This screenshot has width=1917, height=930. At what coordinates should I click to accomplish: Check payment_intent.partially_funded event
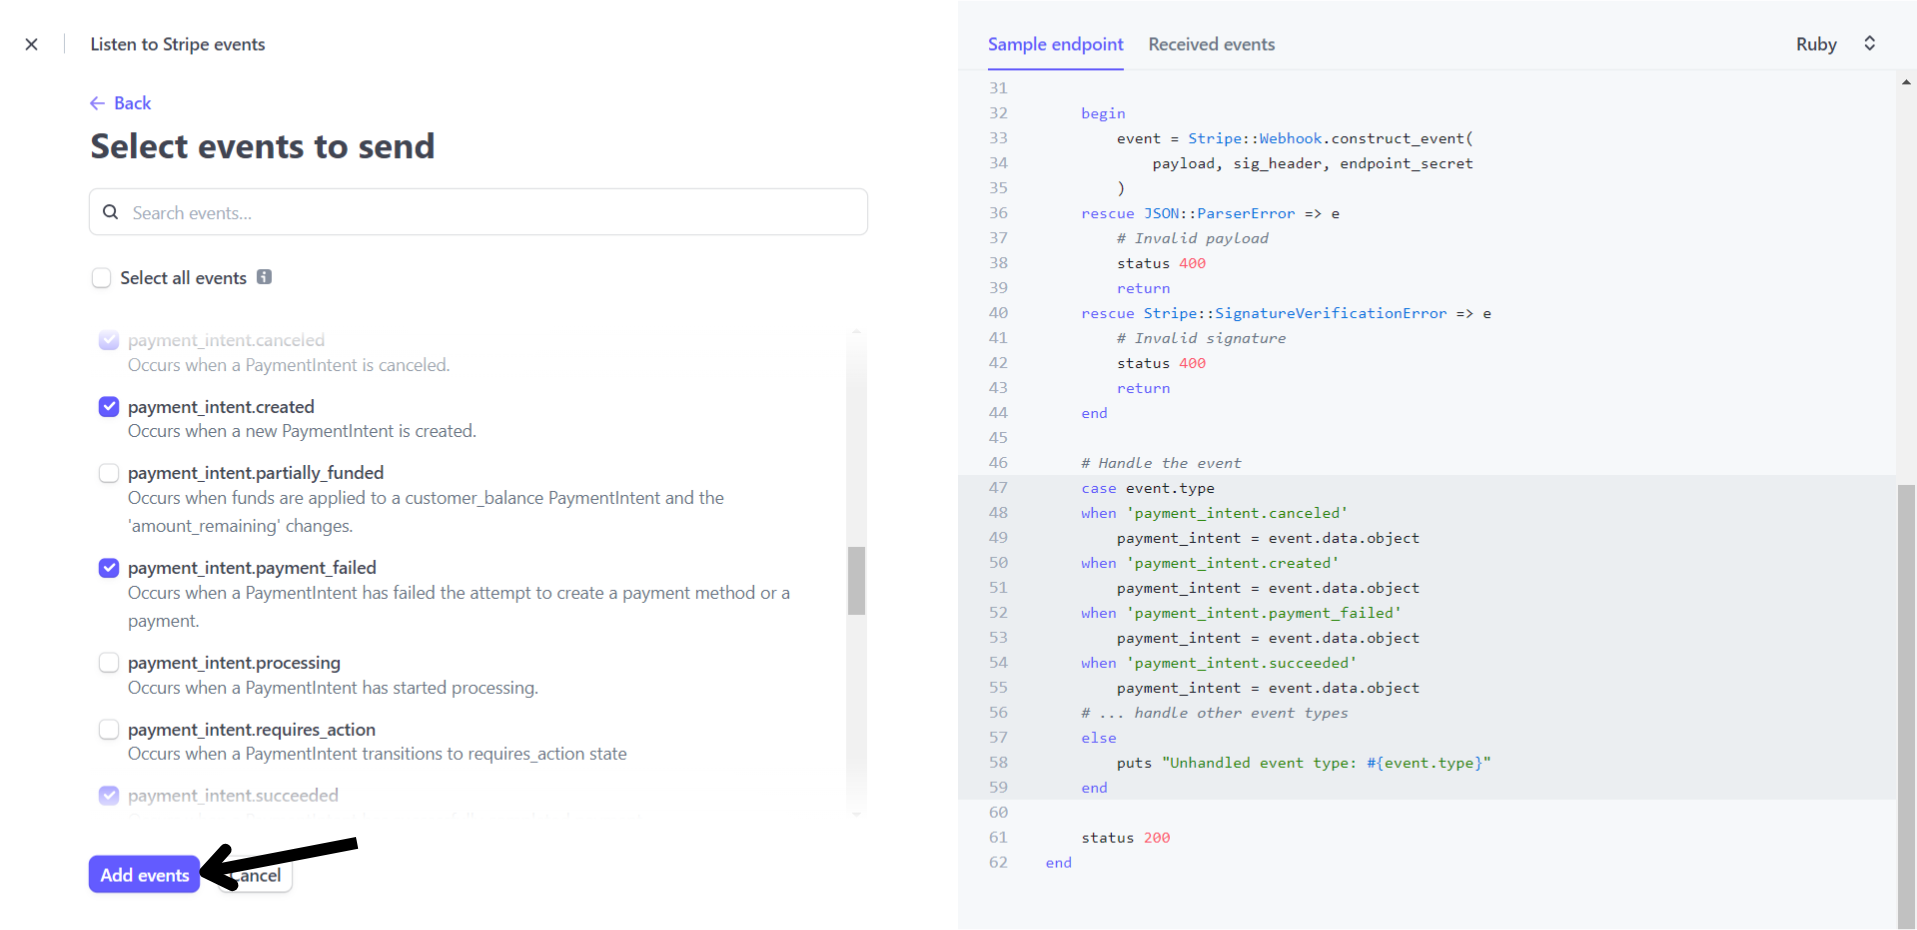coord(109,473)
